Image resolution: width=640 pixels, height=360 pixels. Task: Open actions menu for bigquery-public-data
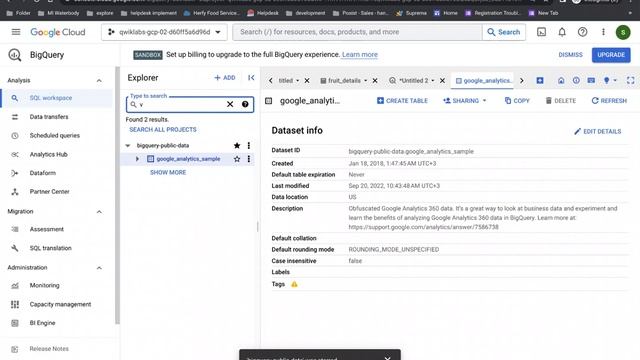249,145
